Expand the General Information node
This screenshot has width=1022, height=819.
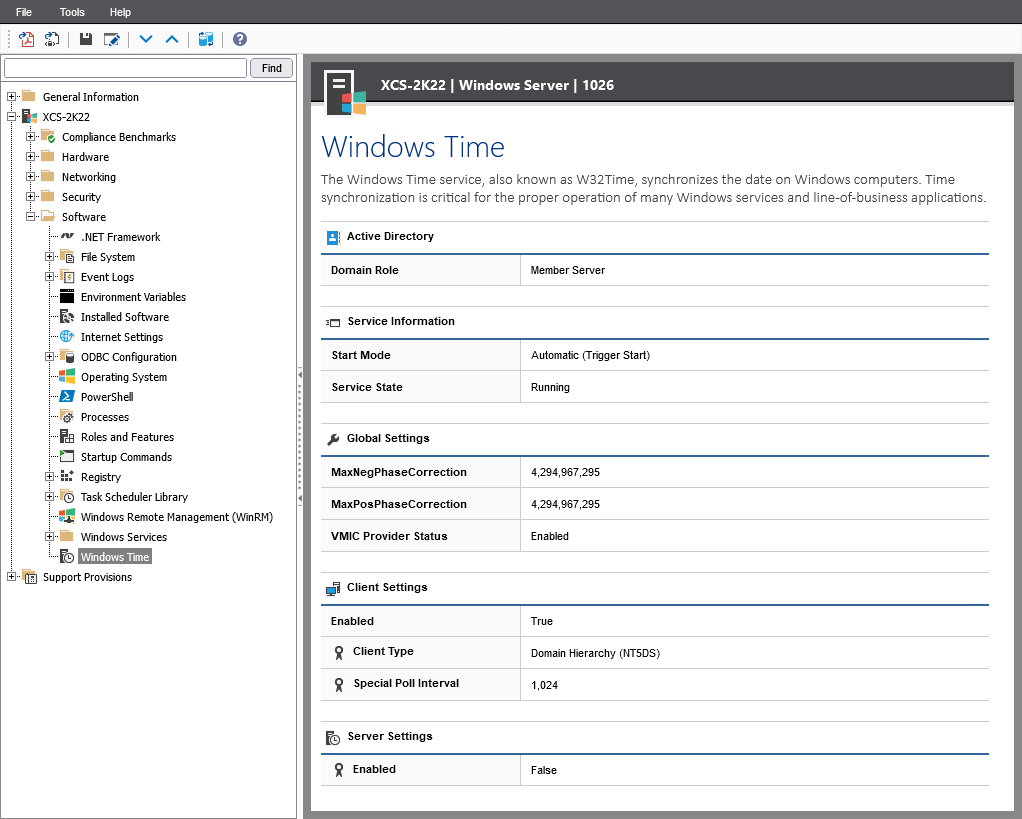tap(11, 96)
